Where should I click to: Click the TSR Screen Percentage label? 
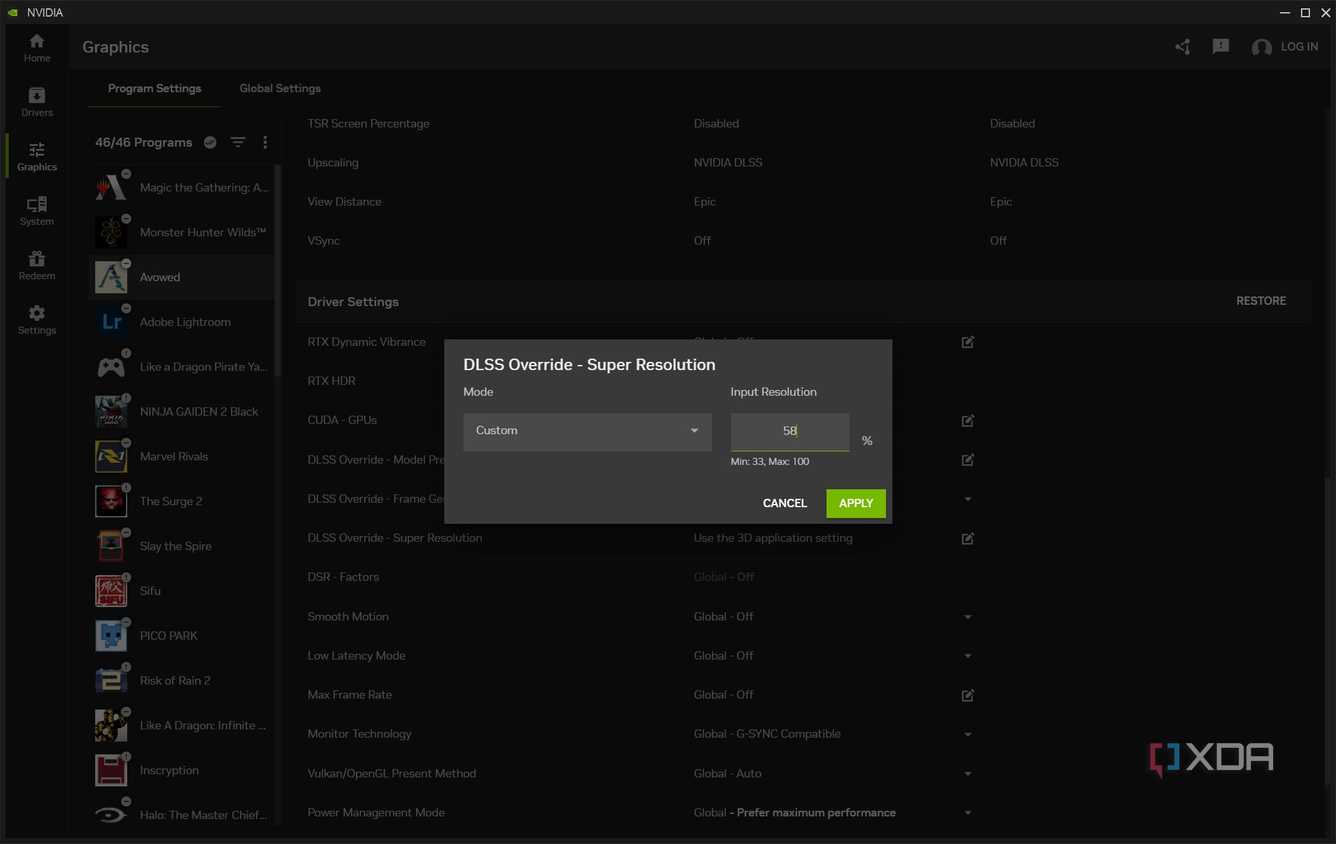[368, 124]
